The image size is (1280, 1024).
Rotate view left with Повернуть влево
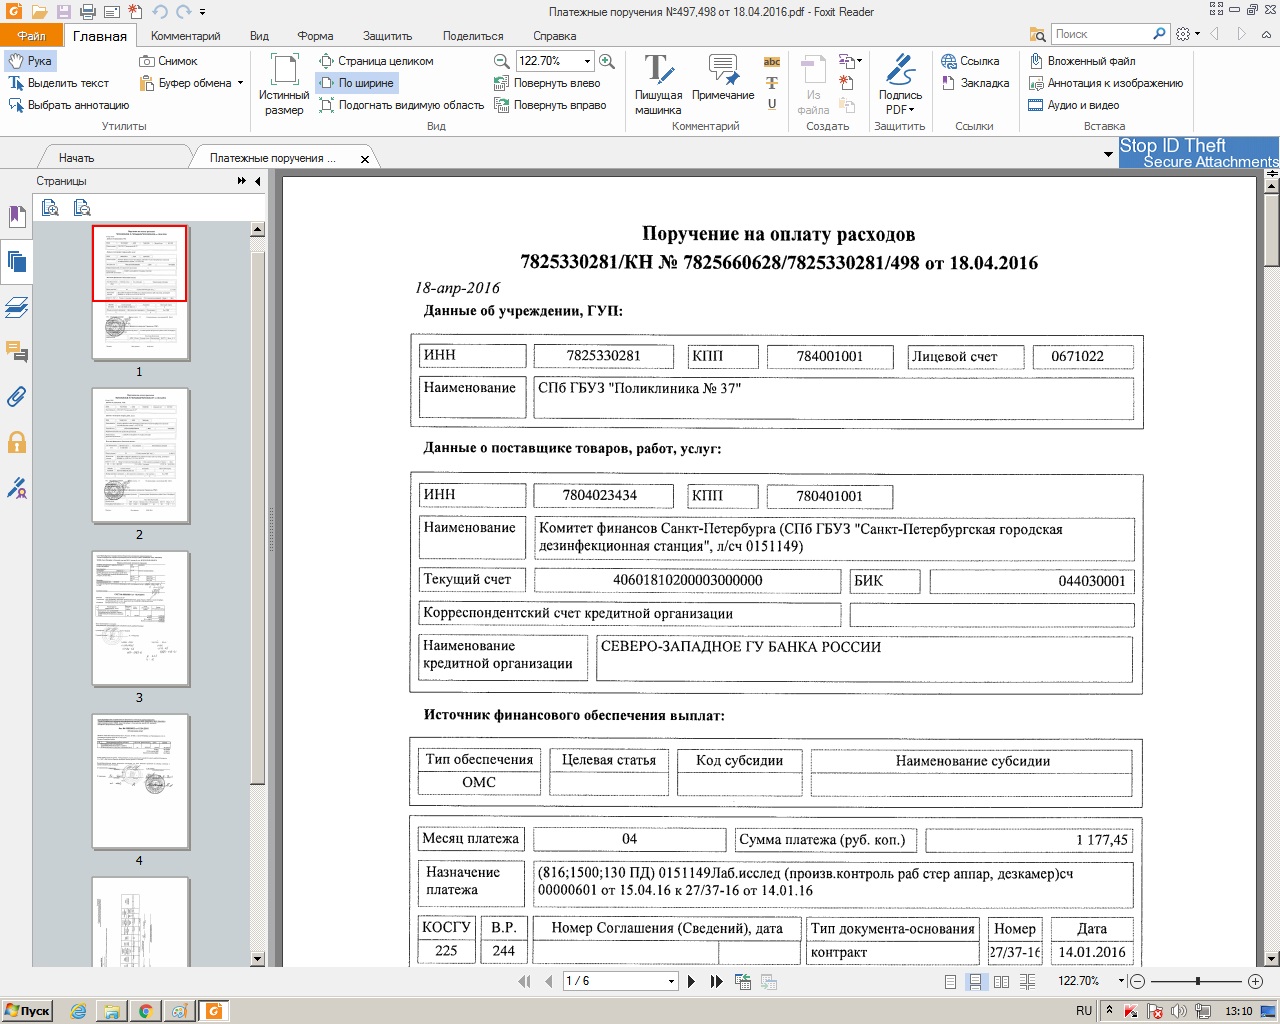547,83
